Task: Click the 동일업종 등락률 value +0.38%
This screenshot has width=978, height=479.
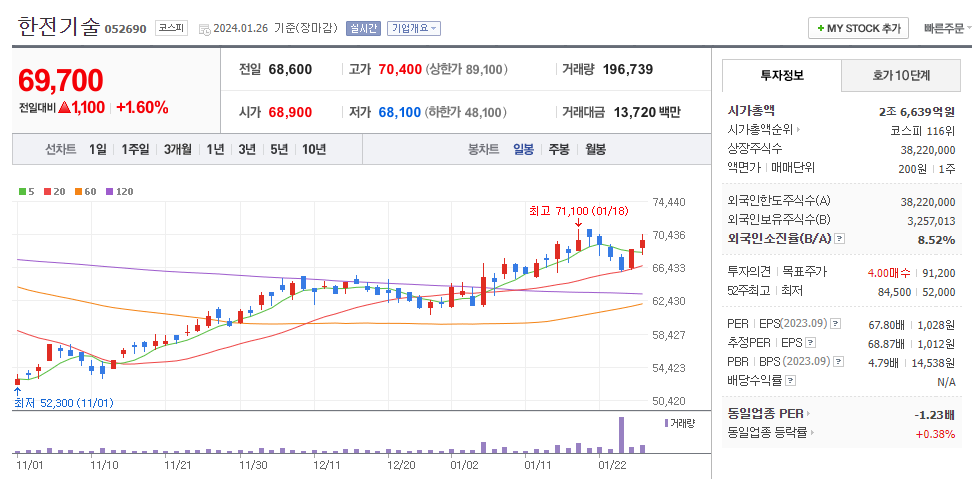Action: [x=936, y=433]
